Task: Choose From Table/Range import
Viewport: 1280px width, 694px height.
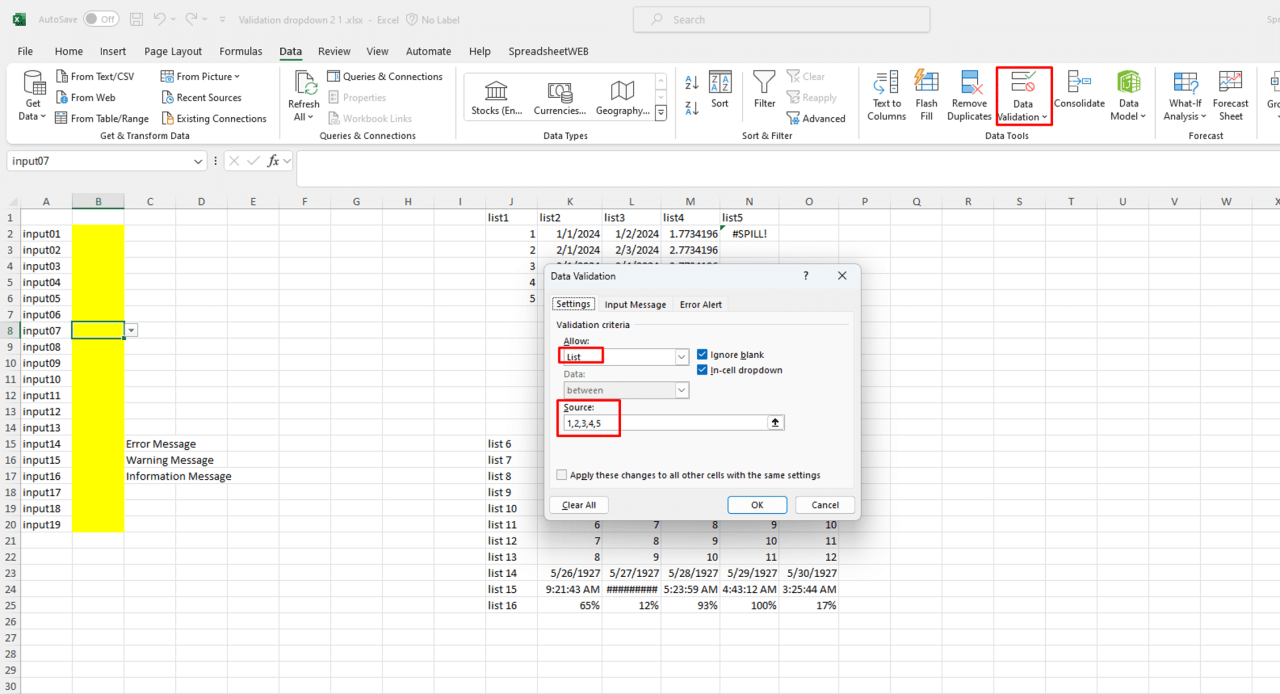Action: (101, 118)
